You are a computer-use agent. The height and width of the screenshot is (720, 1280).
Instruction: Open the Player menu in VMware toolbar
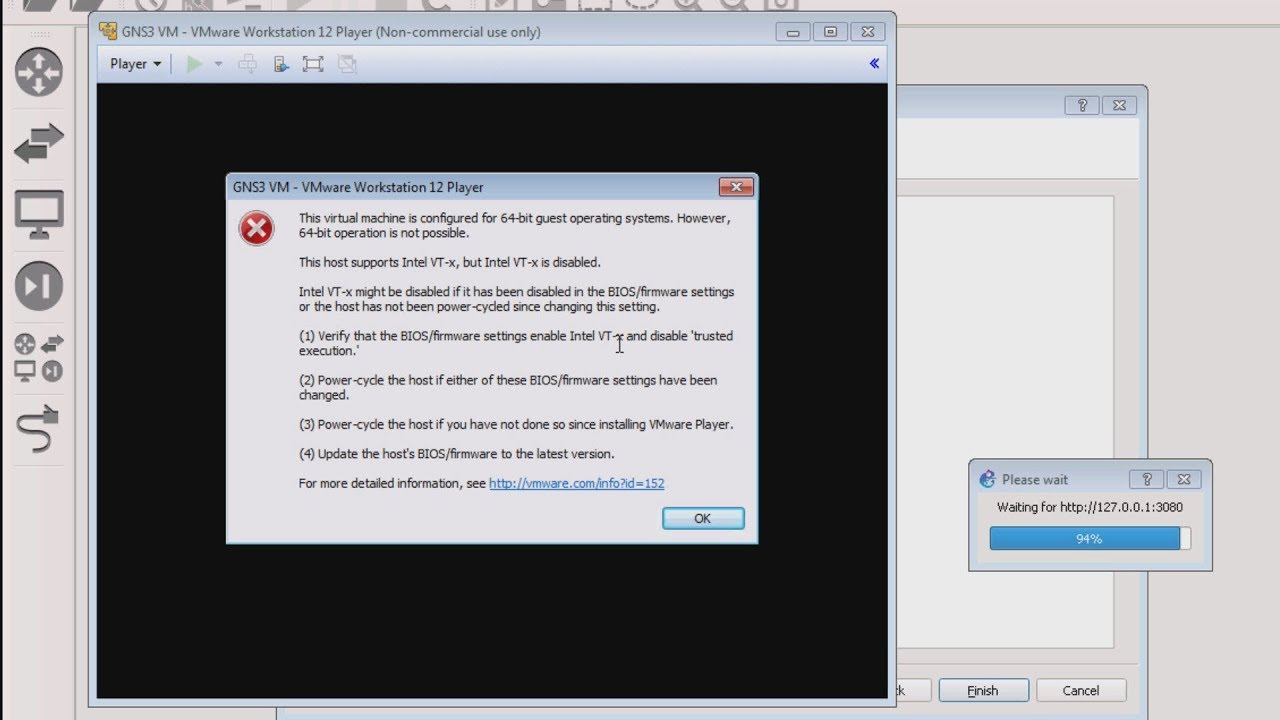135,64
